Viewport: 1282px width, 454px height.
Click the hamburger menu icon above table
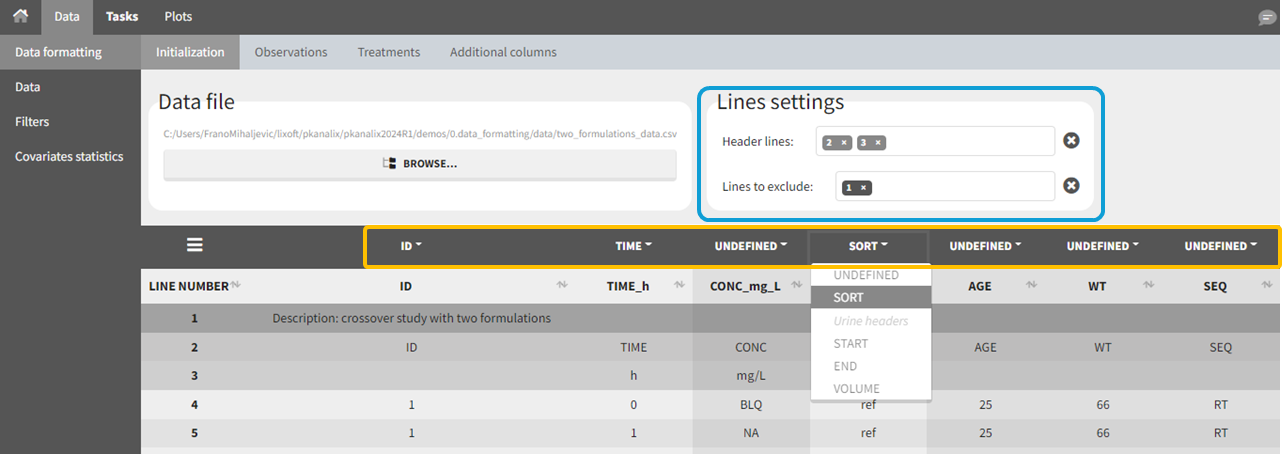point(194,245)
